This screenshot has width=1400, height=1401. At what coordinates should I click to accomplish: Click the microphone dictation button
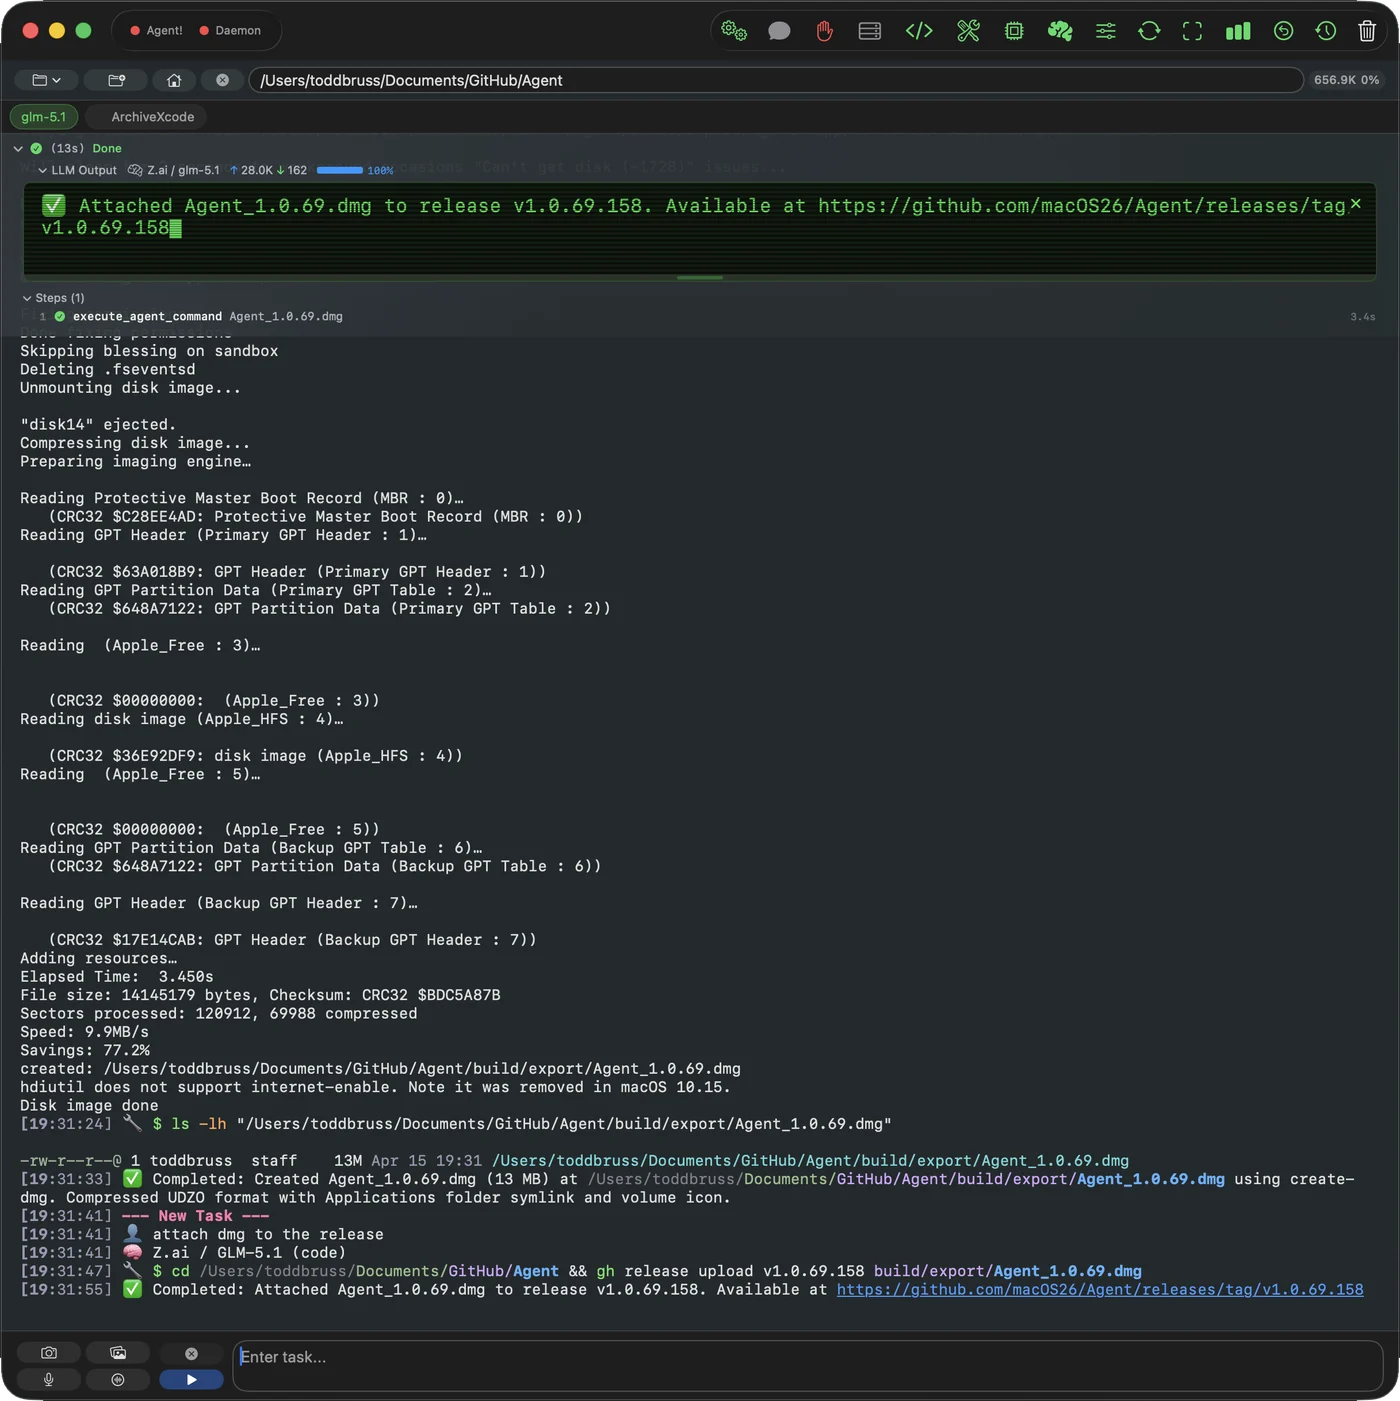point(48,1380)
